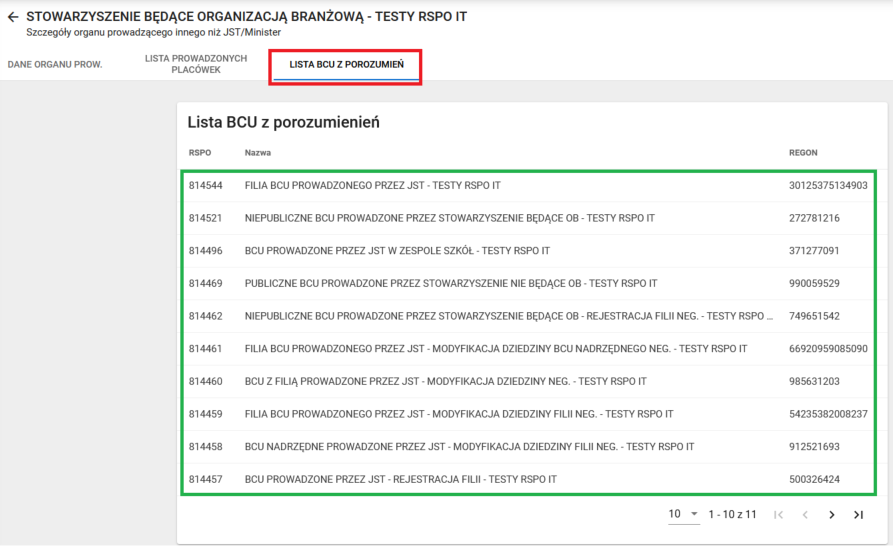Select row with REGON 54235382008237
Viewport: 893px width, 549px height.
click(828, 414)
